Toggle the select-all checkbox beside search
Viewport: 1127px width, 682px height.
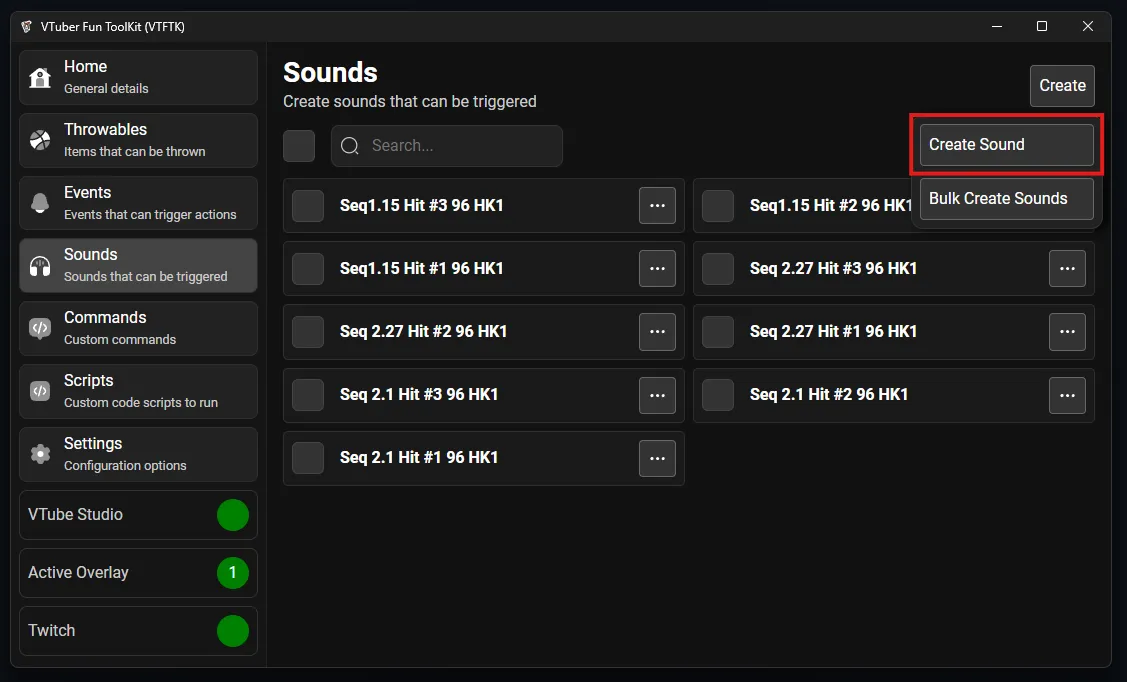point(299,146)
